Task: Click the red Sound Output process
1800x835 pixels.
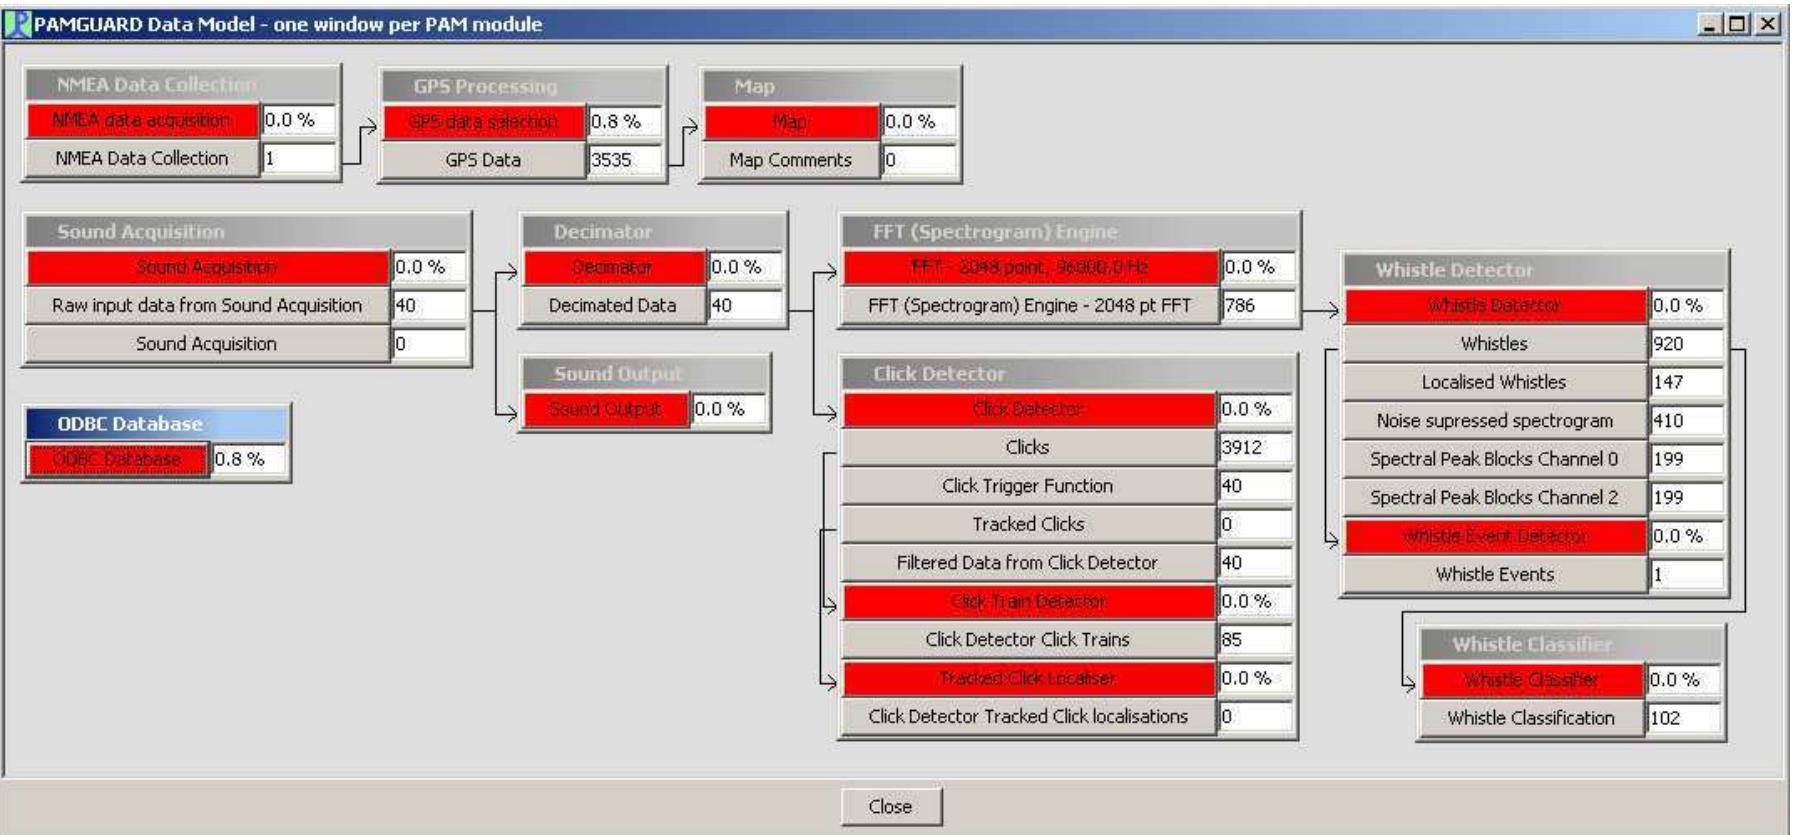Action: tap(606, 409)
